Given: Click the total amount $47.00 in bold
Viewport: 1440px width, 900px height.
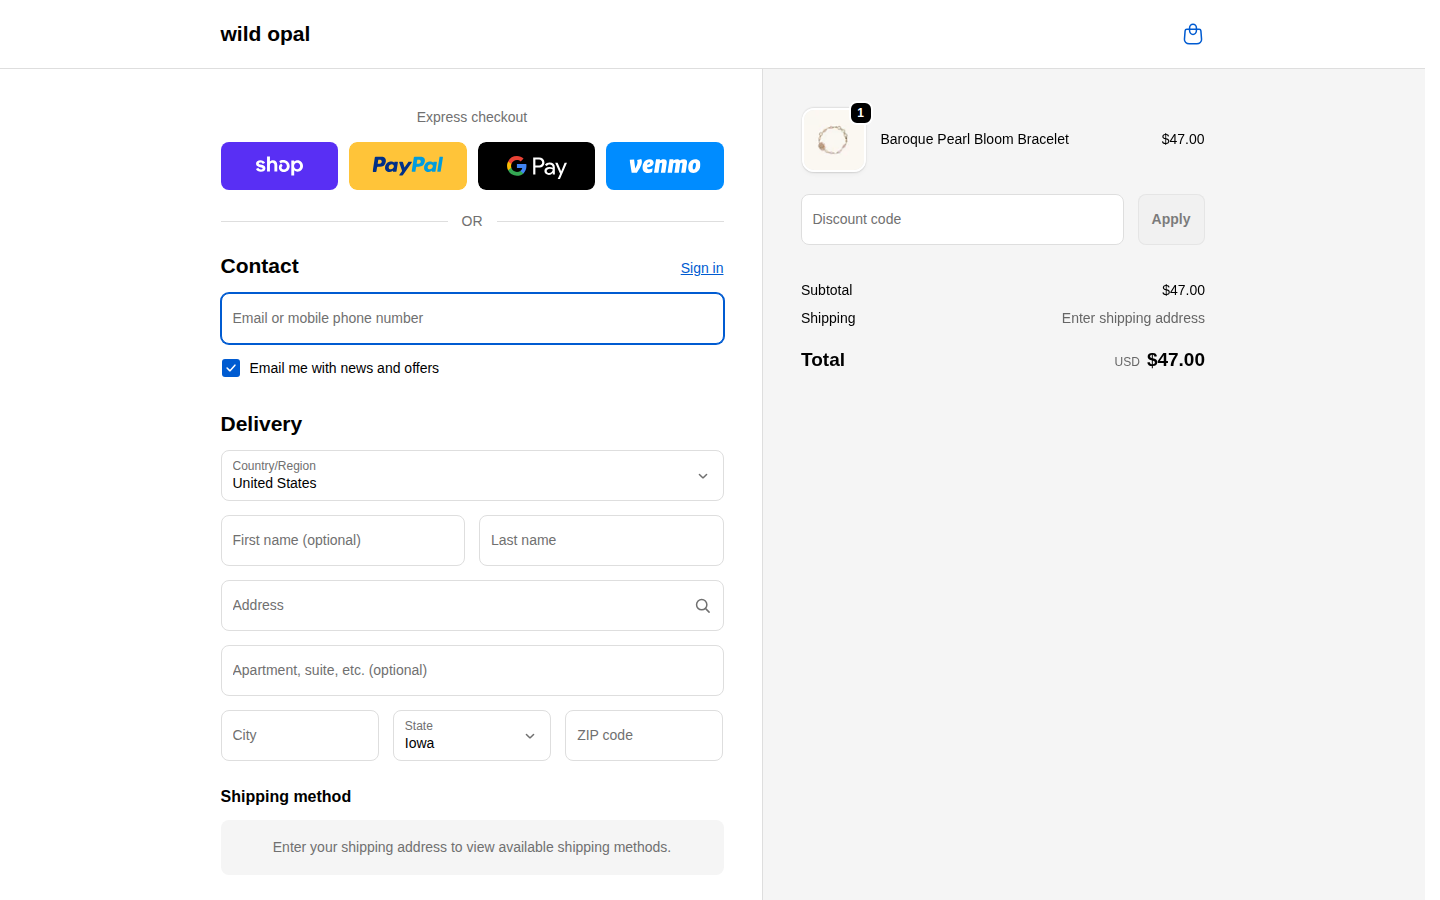Looking at the screenshot, I should point(1176,360).
